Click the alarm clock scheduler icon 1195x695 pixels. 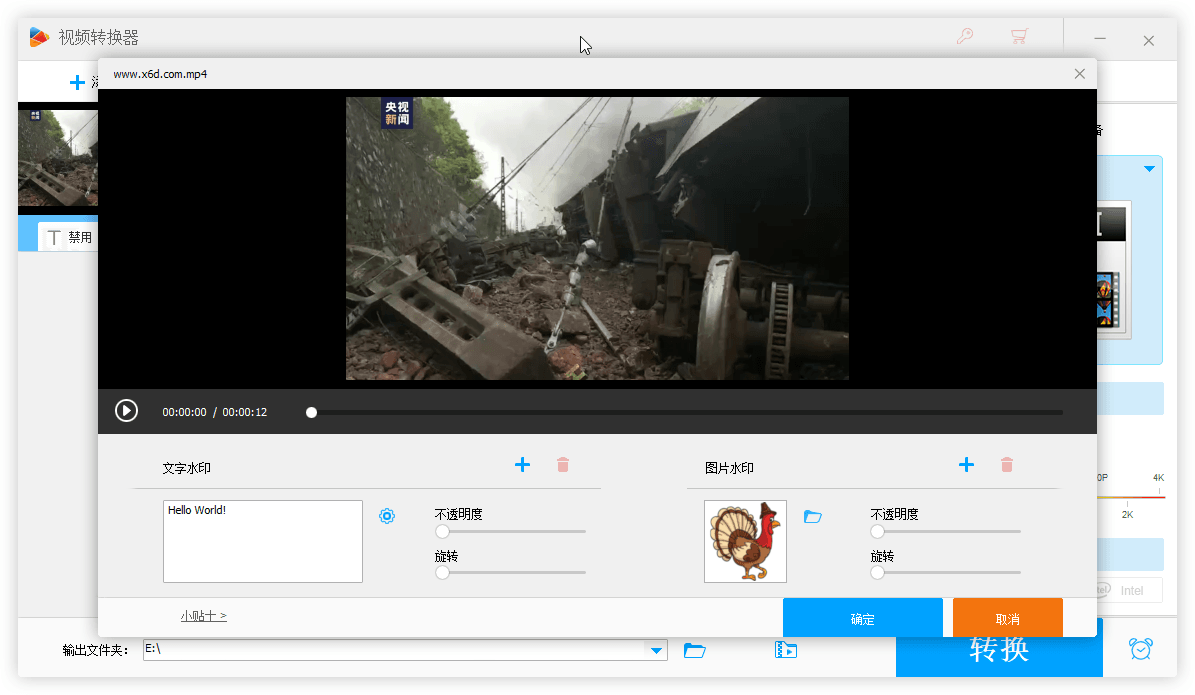[1140, 650]
